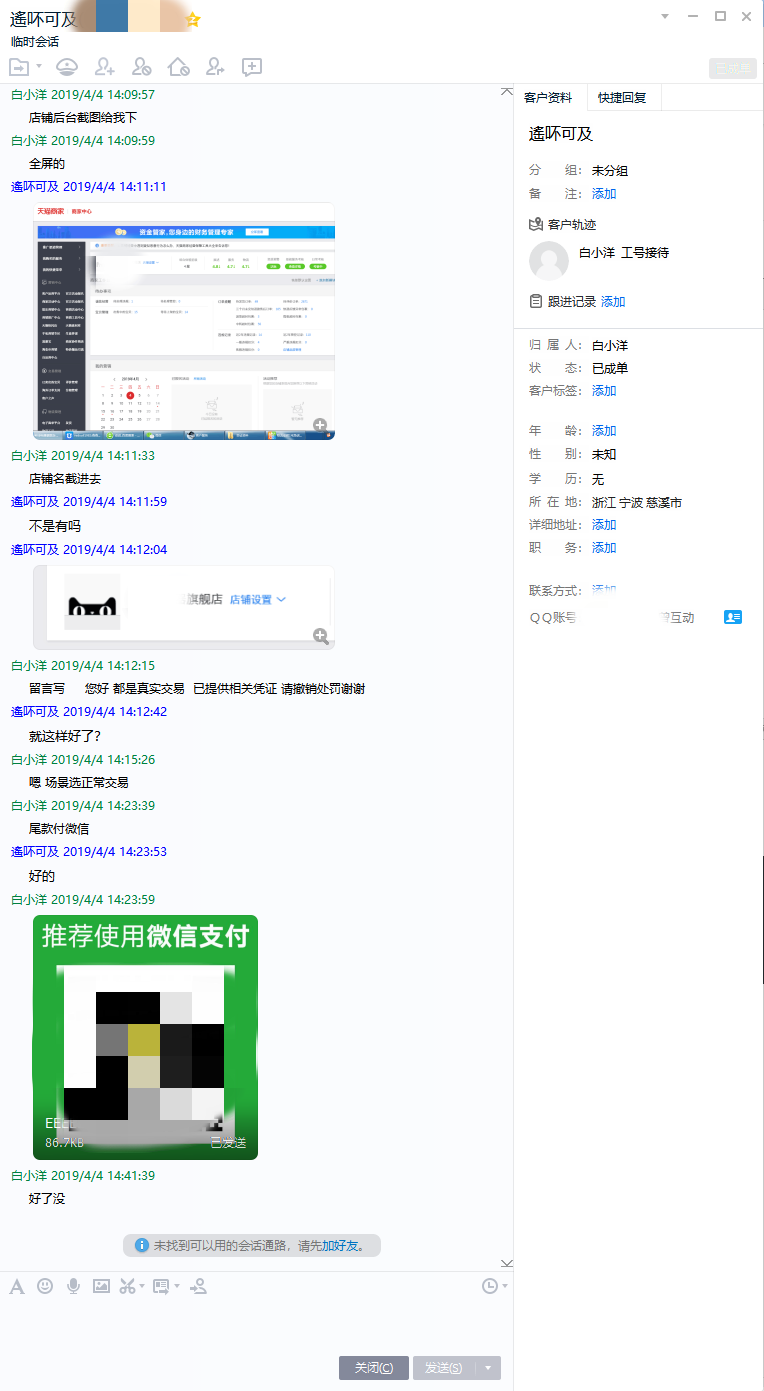Expand the arrow next to quick reply icon
764x1391 pixels.
point(177,1286)
